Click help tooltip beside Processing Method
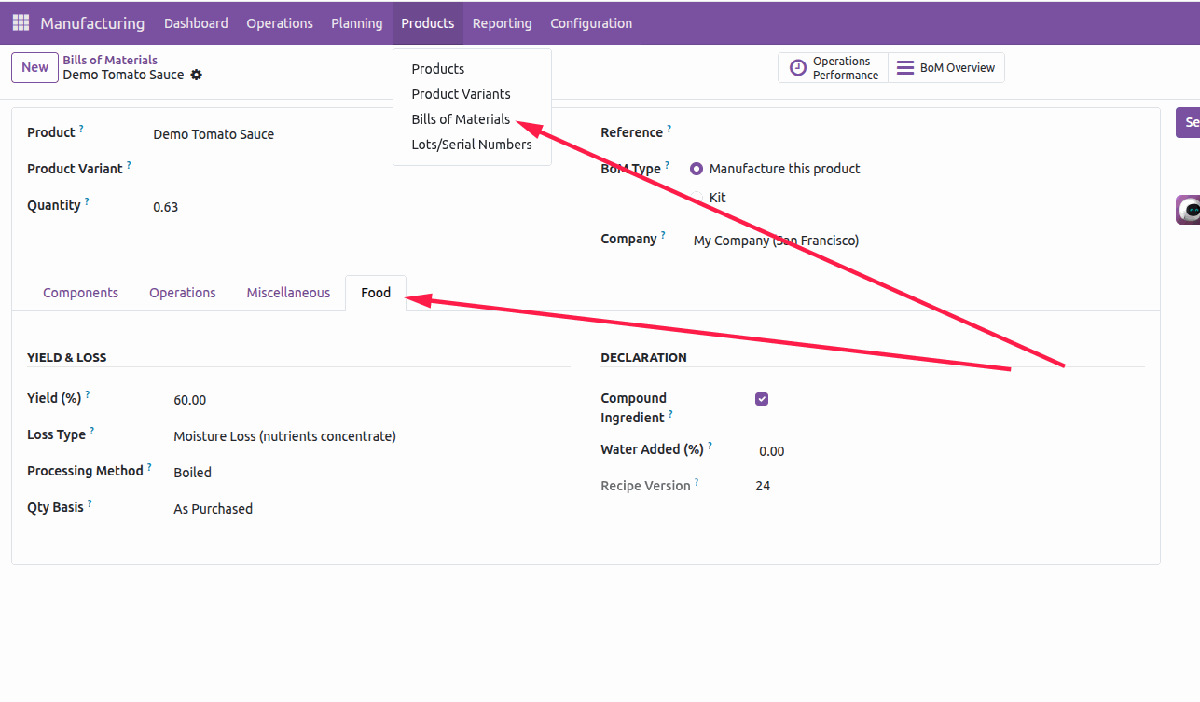1200x702 pixels. coord(150,467)
